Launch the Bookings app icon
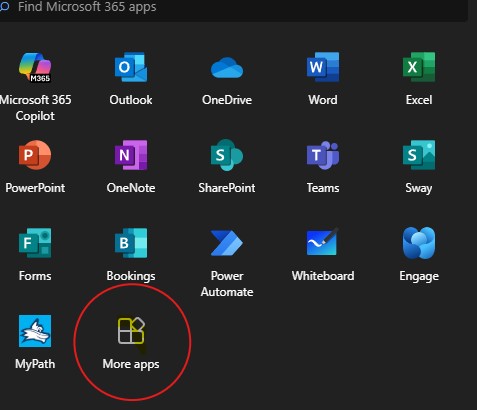This screenshot has width=477, height=410. coord(131,243)
